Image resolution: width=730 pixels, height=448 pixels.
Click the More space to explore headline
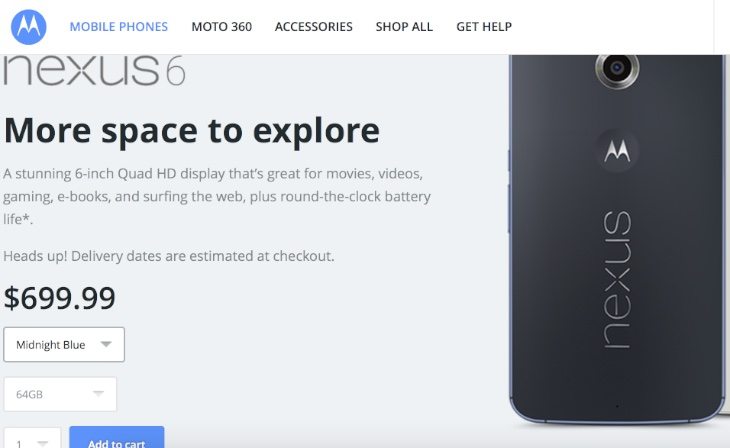(192, 131)
